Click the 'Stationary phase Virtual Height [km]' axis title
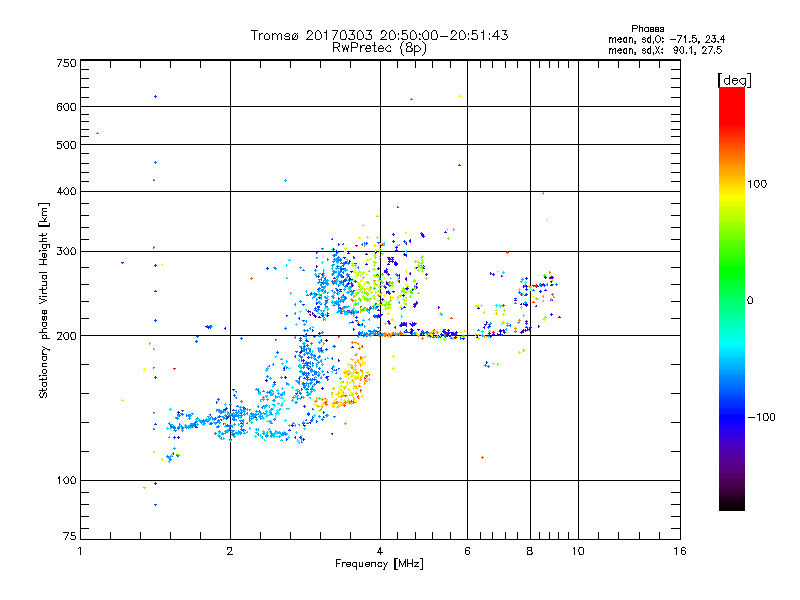 44,301
